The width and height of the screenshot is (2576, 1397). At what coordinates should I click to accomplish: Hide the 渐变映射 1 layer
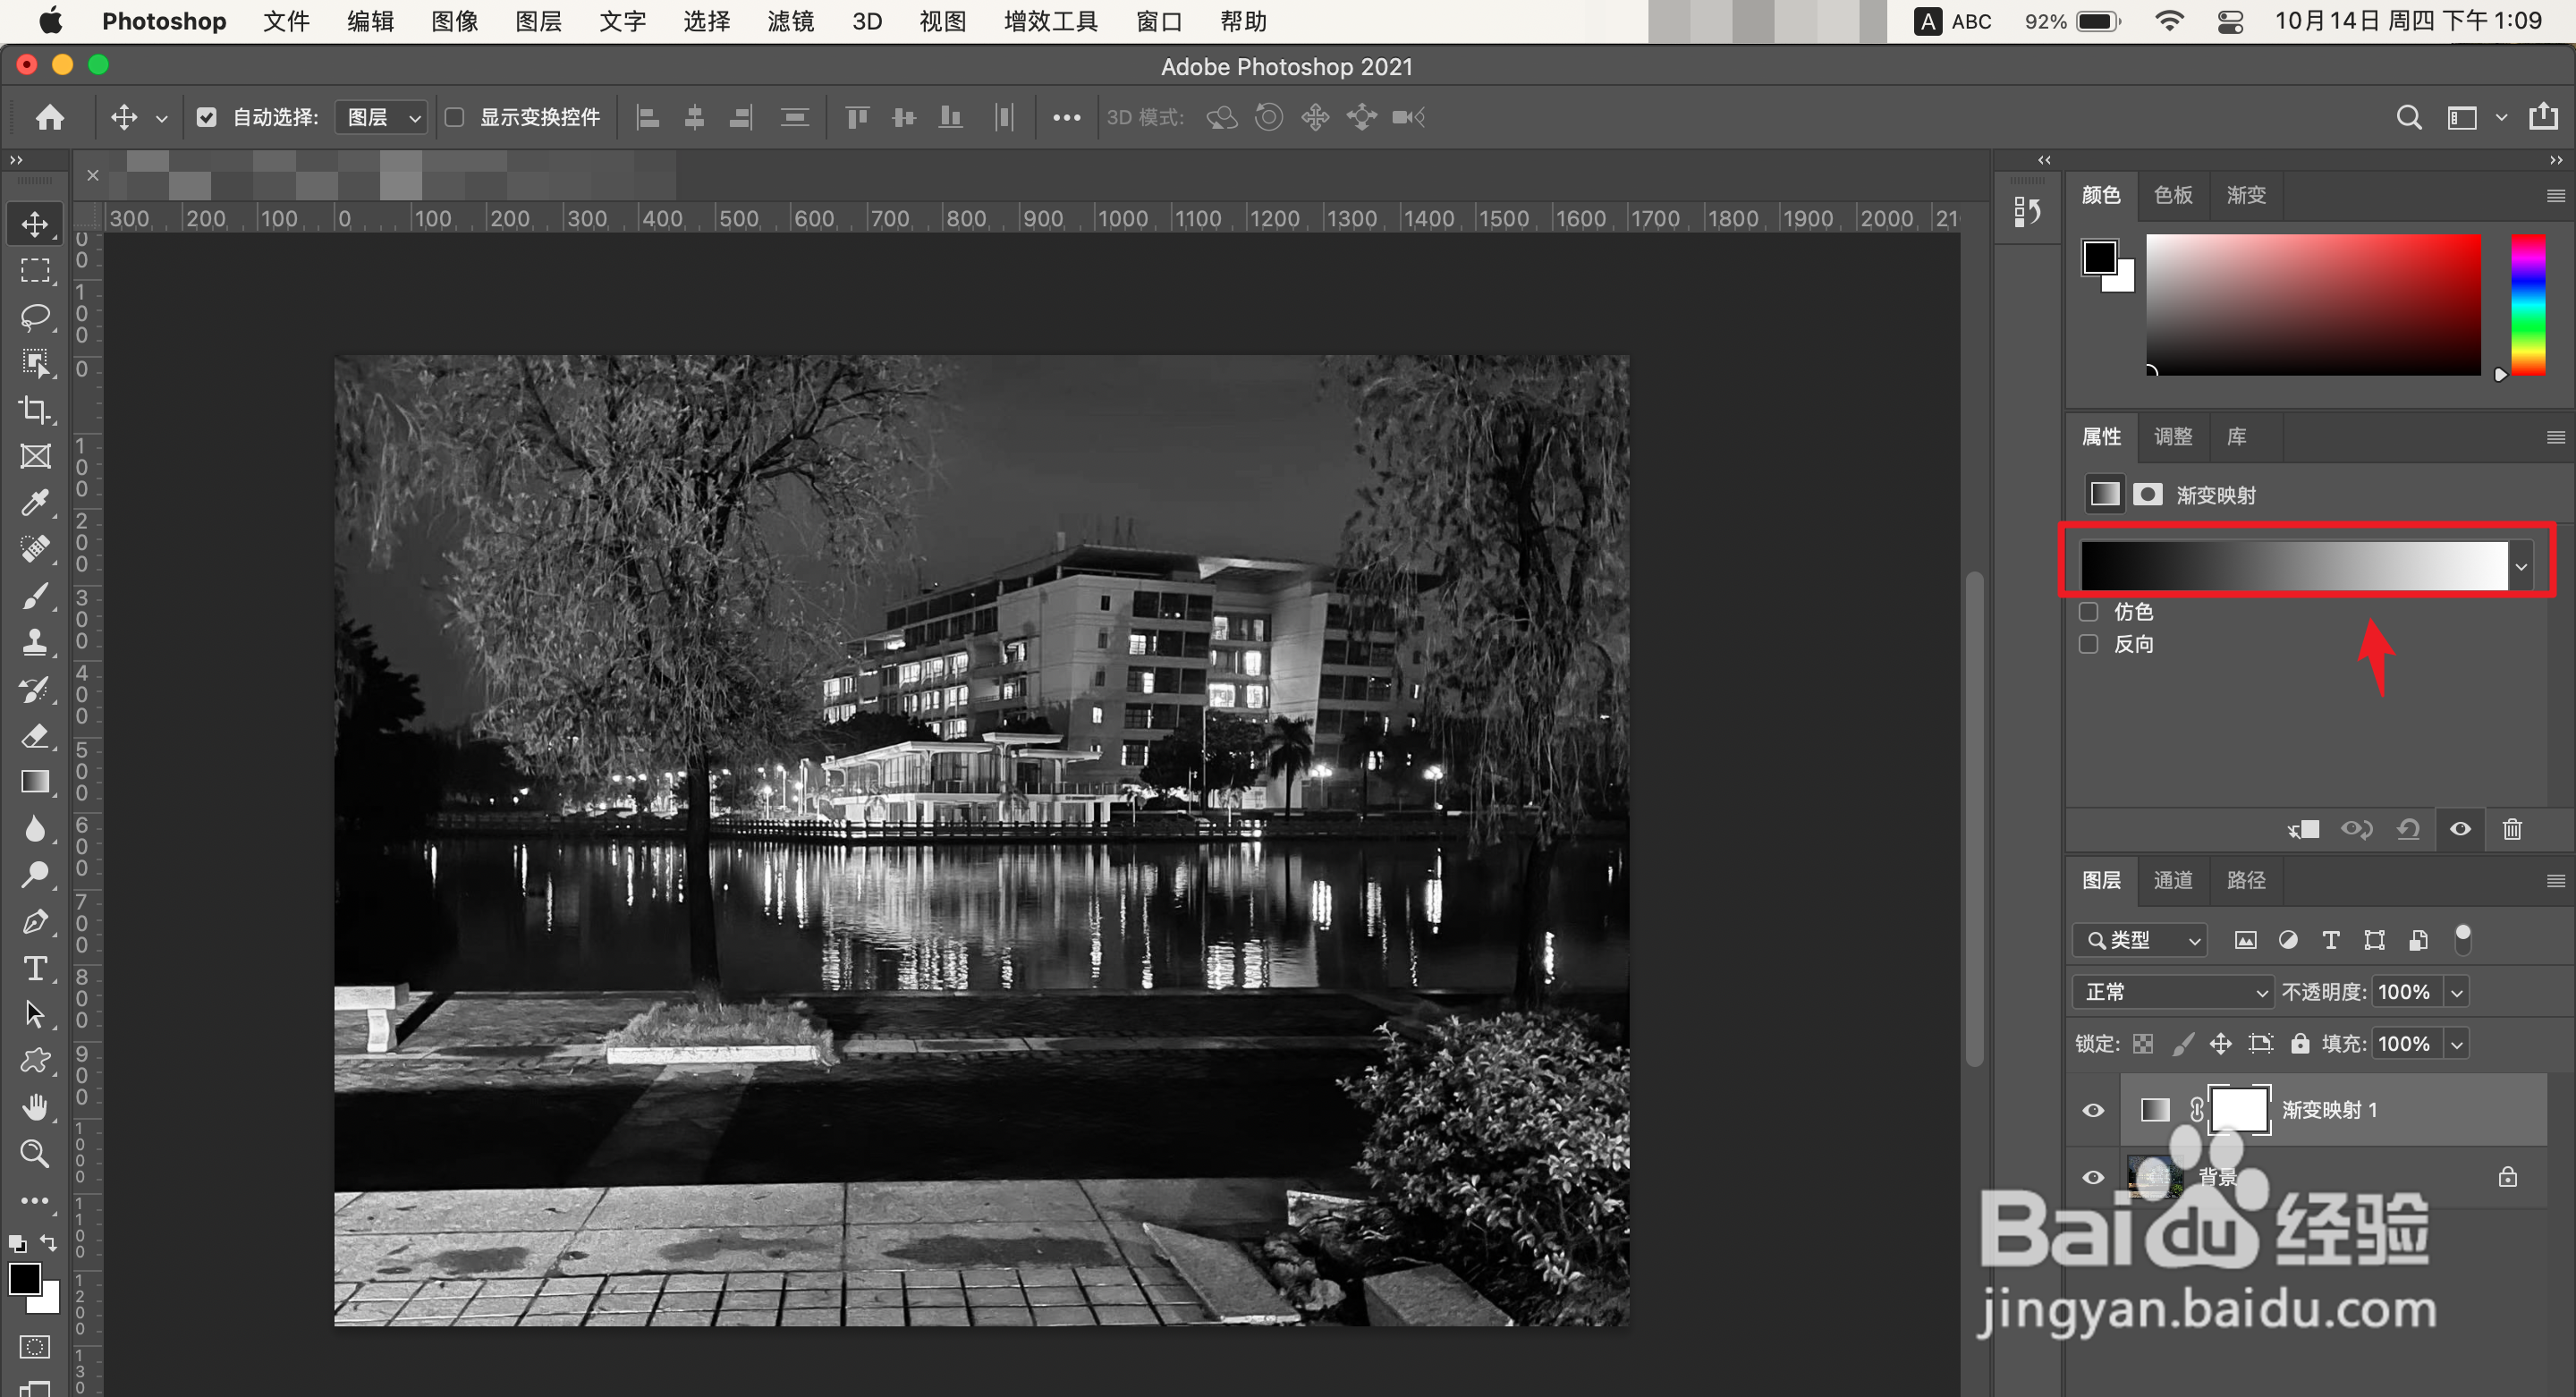(x=2093, y=1111)
